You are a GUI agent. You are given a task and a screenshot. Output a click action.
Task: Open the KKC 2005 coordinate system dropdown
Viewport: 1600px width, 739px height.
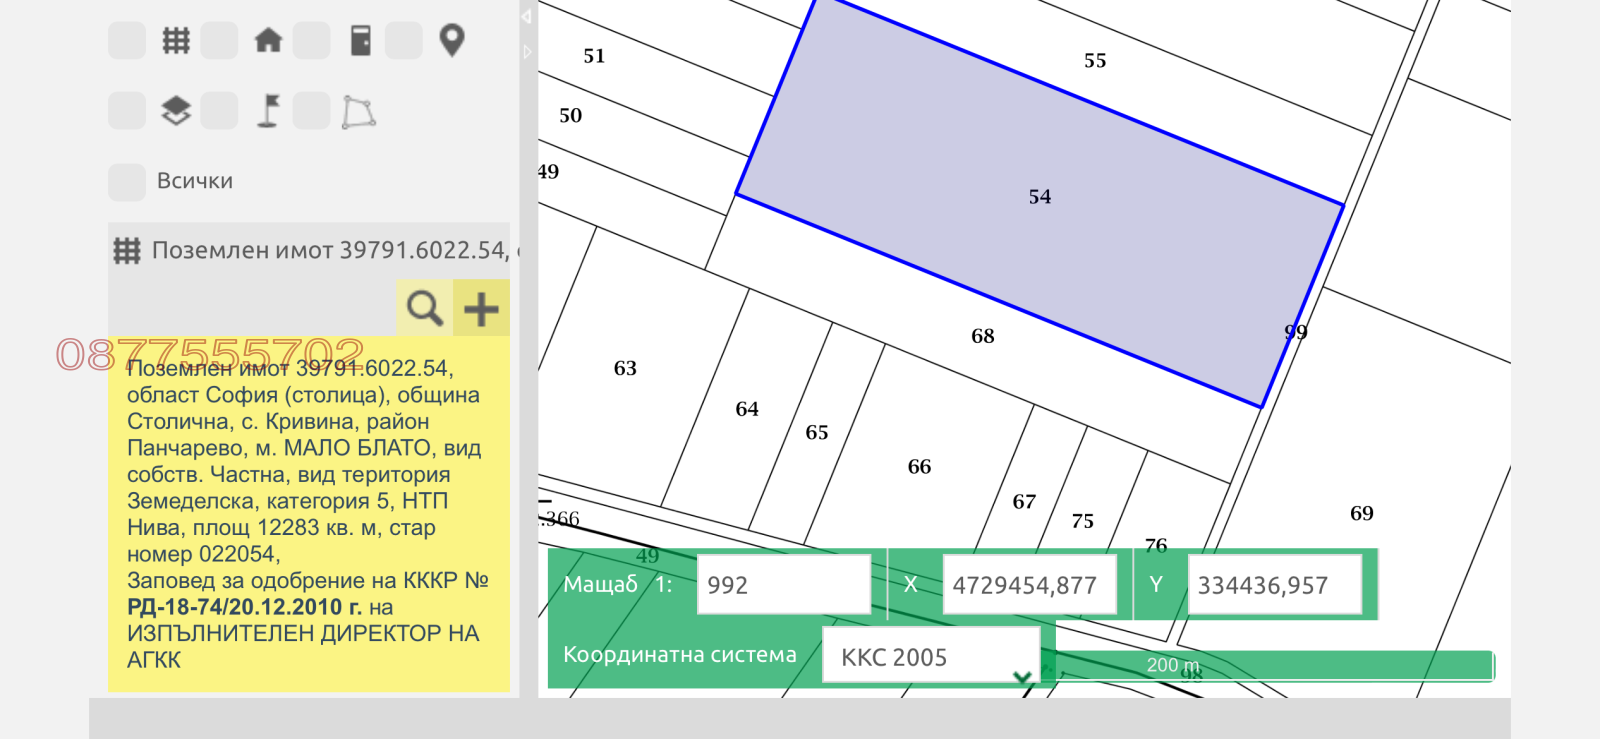pyautogui.click(x=931, y=657)
